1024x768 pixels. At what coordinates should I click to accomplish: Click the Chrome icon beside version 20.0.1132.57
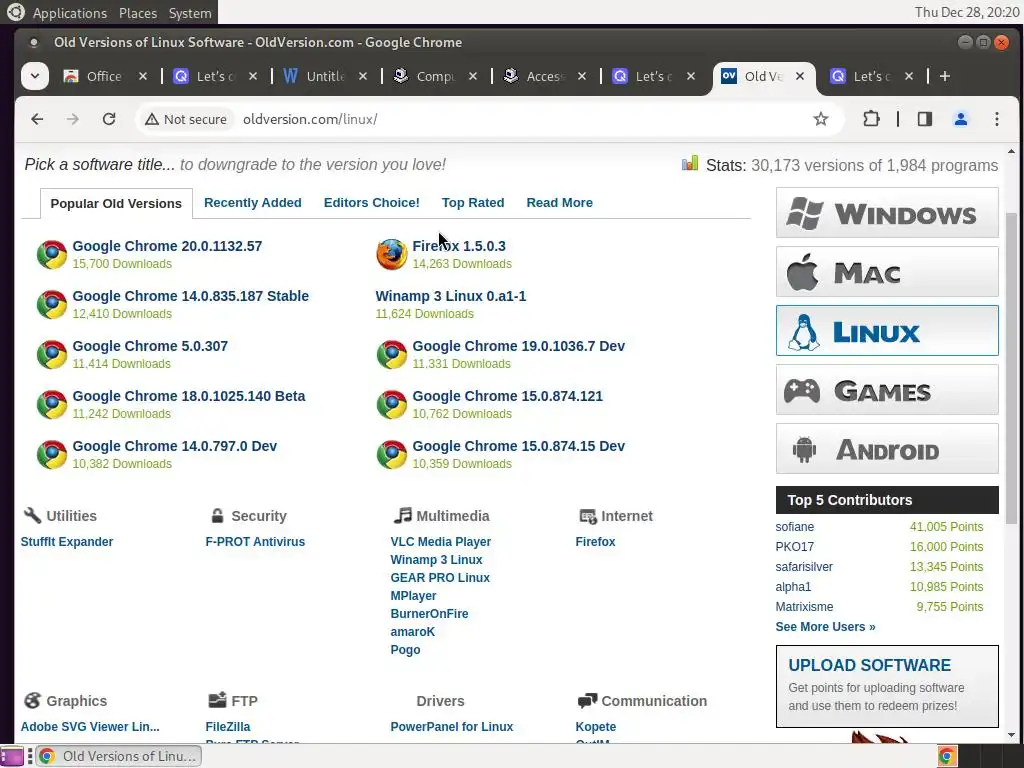click(52, 255)
